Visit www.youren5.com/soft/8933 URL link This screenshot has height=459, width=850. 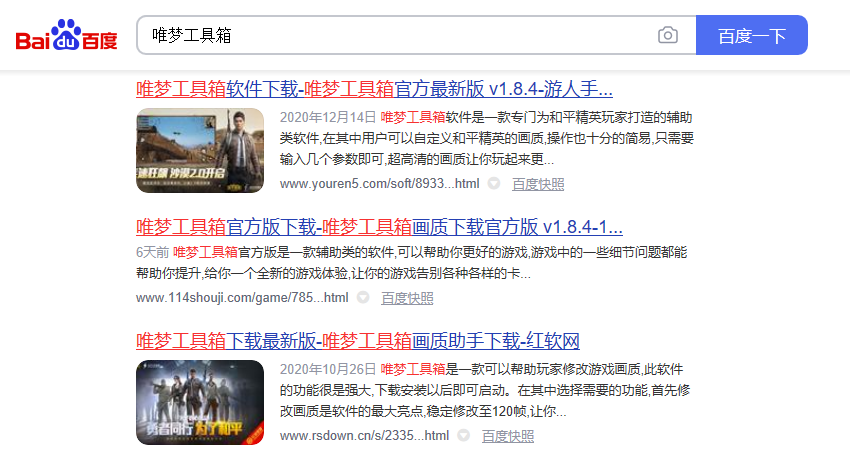click(x=379, y=184)
